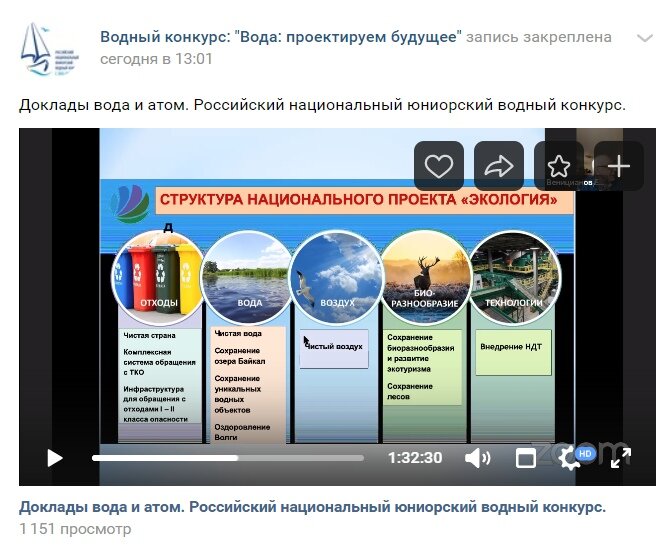Viewport: 671px width, 550px height.
Task: Seek on the video progress bar
Action: tap(228, 458)
